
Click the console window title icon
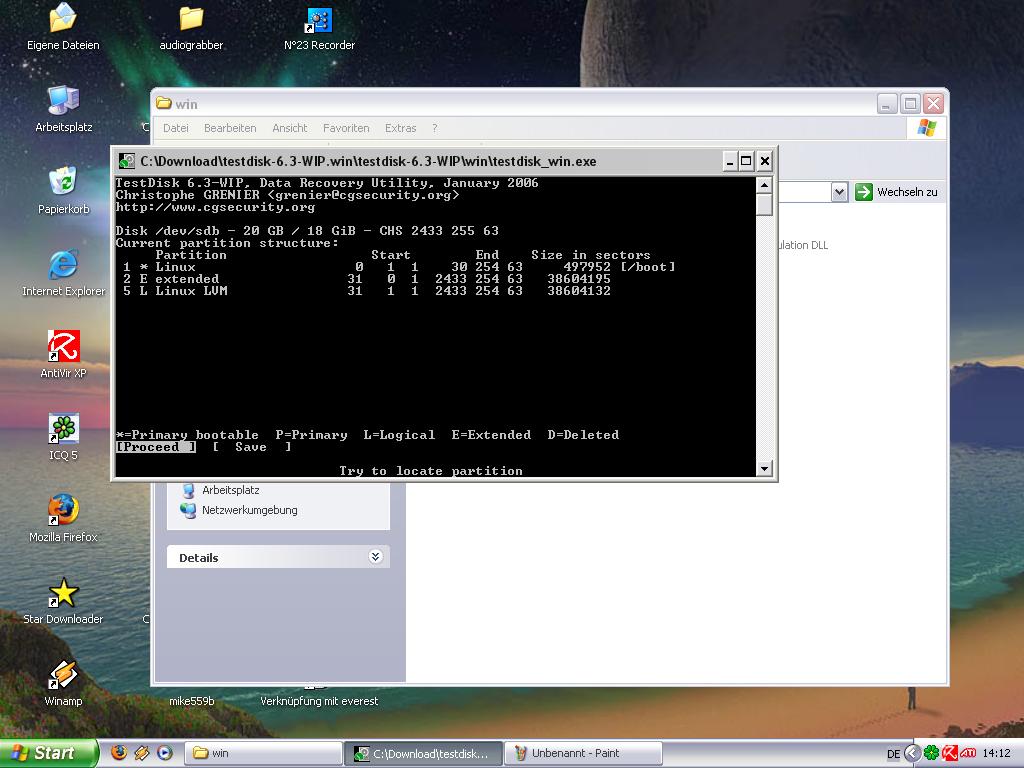point(127,161)
